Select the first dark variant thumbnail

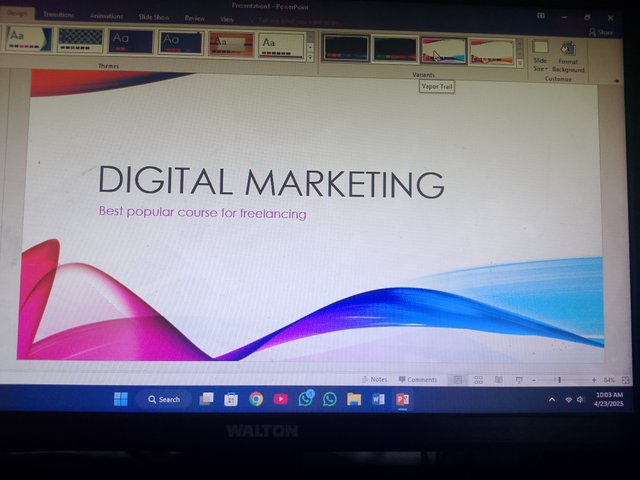point(345,48)
